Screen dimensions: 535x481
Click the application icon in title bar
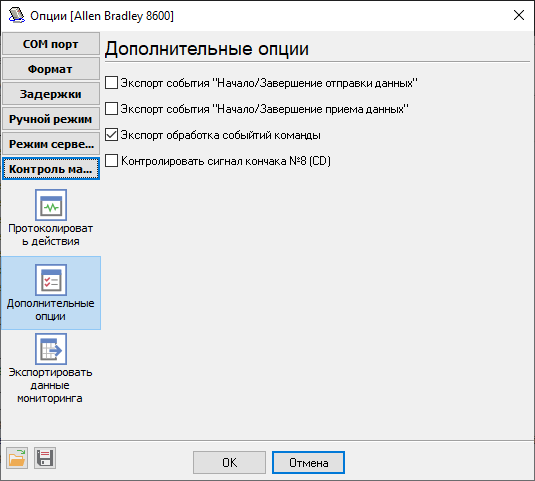pos(16,15)
